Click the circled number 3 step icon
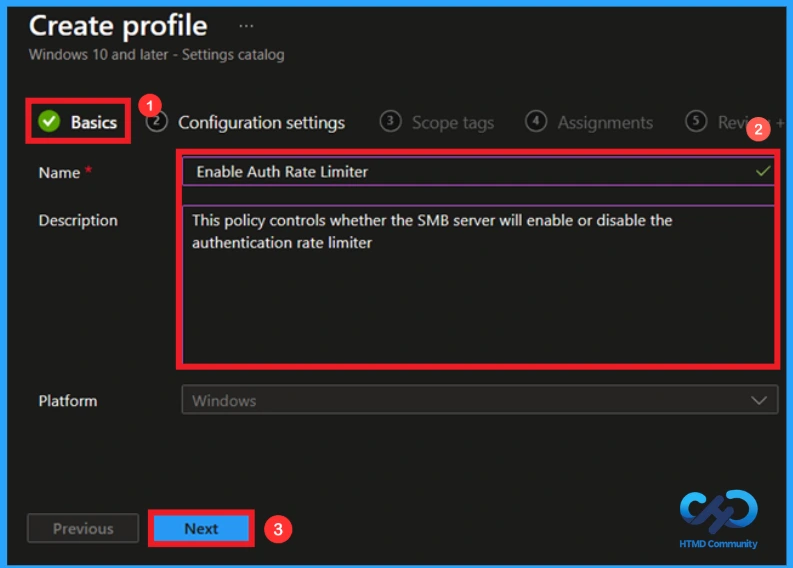The height and width of the screenshot is (568, 793). tap(390, 121)
